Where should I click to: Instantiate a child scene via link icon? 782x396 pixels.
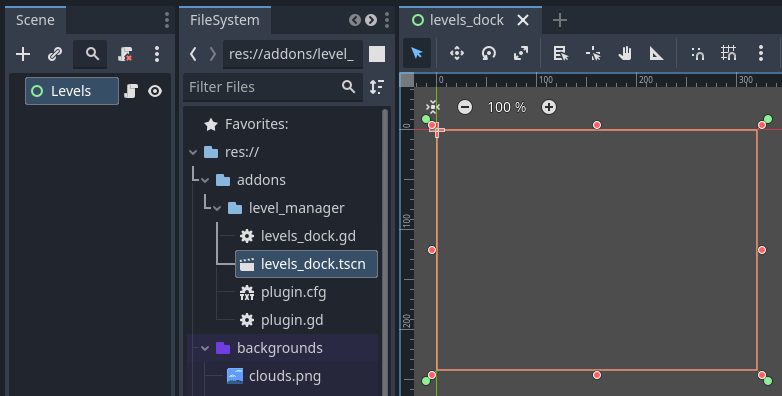[x=55, y=54]
